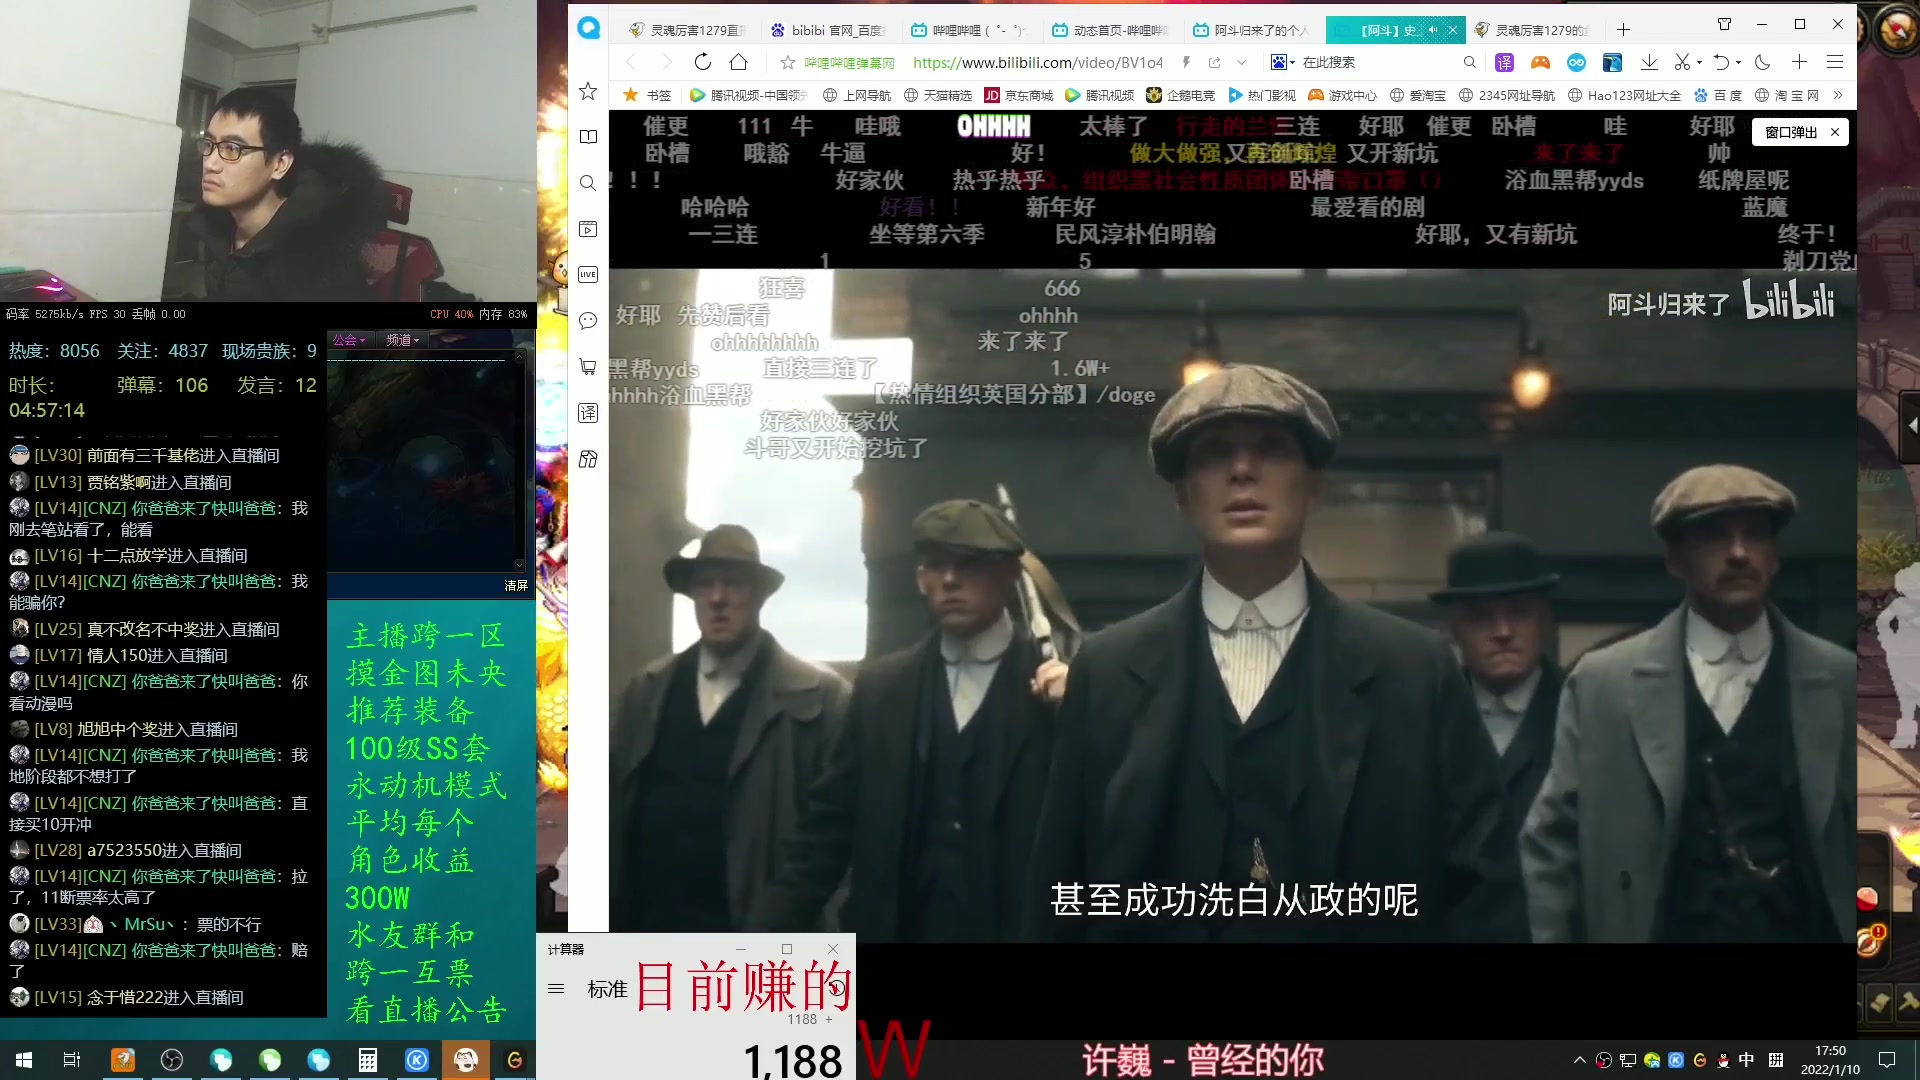This screenshot has height=1080, width=1920.
Task: Close the 窗口弹出 popup button
Action: pos(1835,132)
